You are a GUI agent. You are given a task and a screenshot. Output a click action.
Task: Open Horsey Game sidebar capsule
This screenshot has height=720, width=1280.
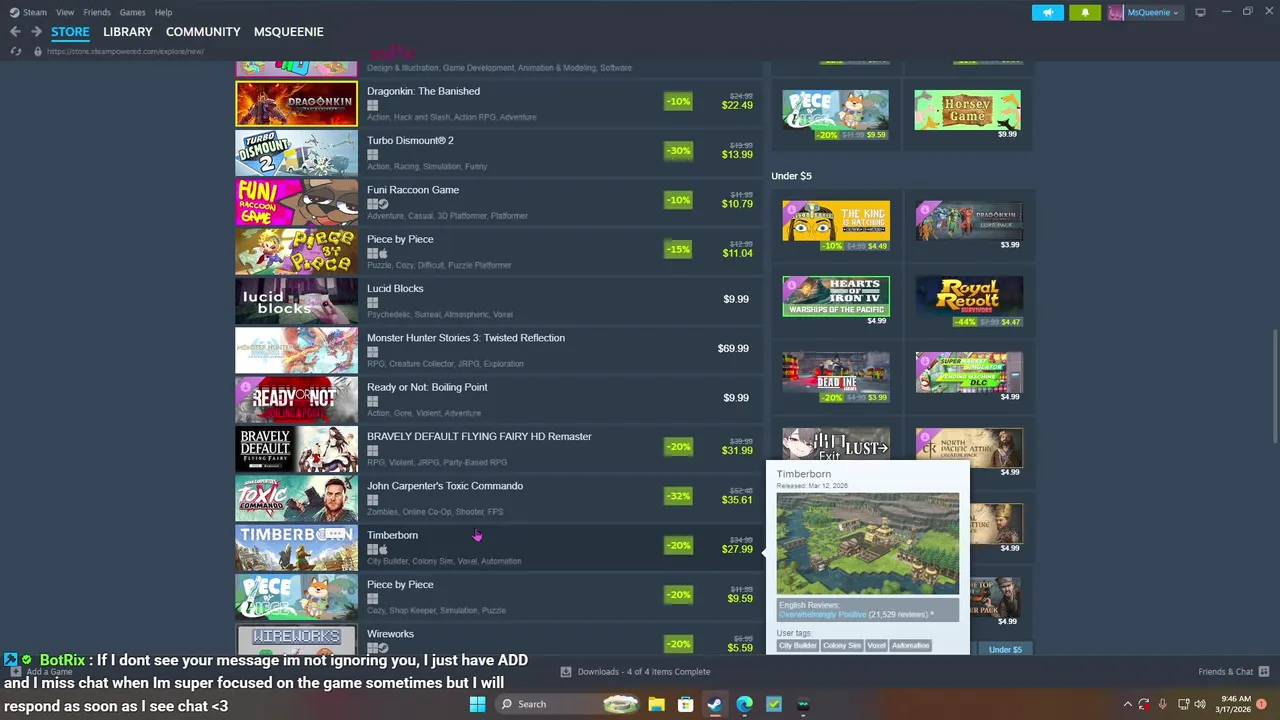tap(967, 110)
